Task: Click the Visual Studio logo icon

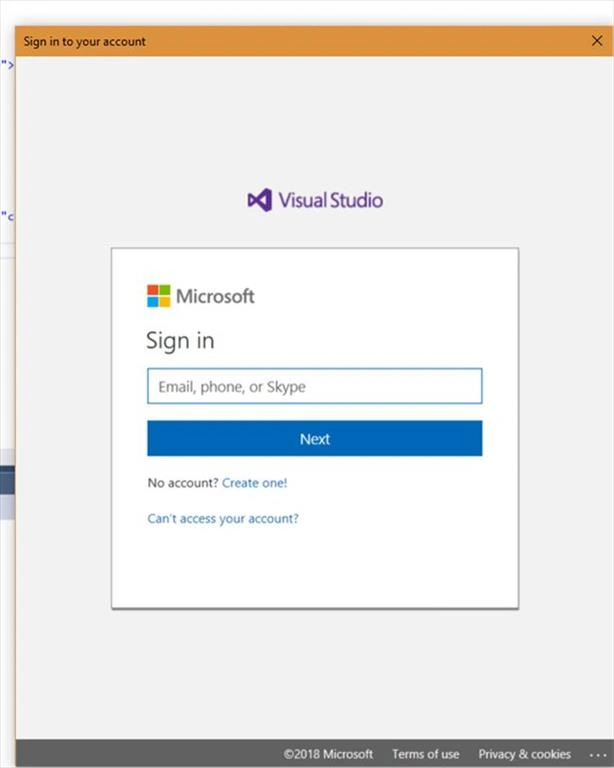Action: (x=260, y=200)
